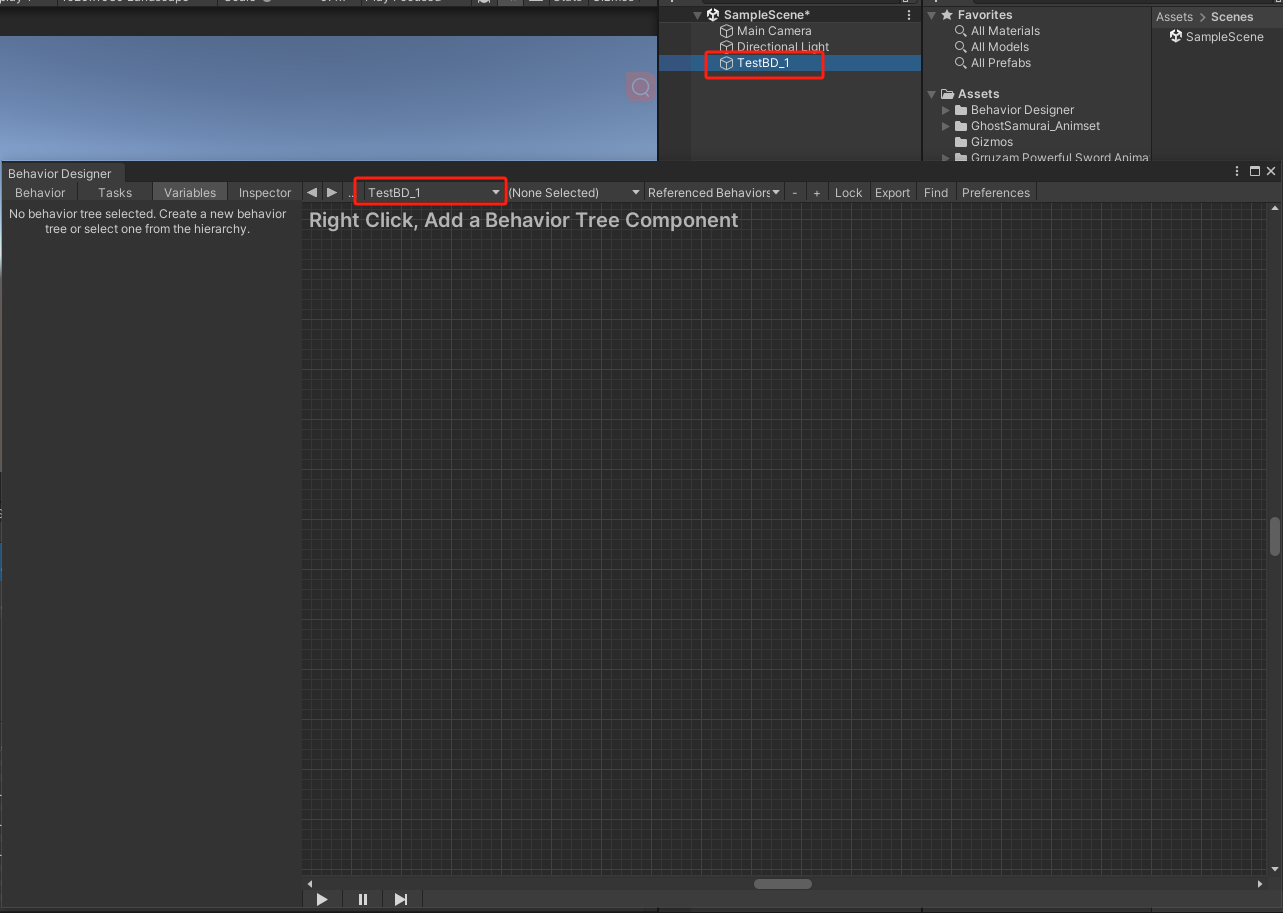Open the Referenced Behaviors dropdown
This screenshot has width=1283, height=913.
[713, 192]
